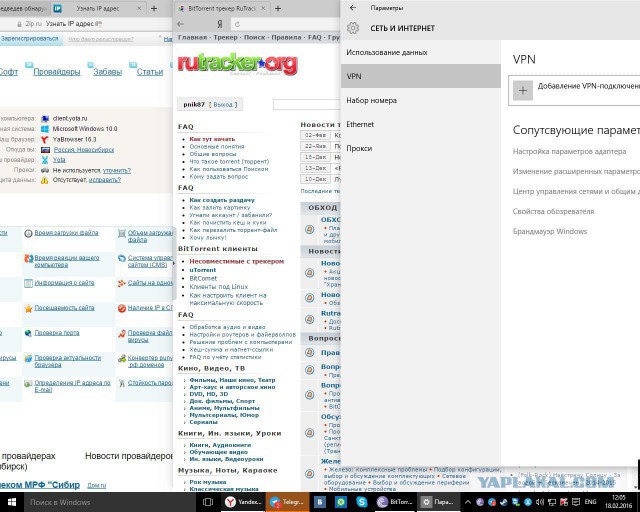Open Главная in the RuTracker top menu
Image resolution: width=640 pixels, height=512 pixels.
[192, 37]
